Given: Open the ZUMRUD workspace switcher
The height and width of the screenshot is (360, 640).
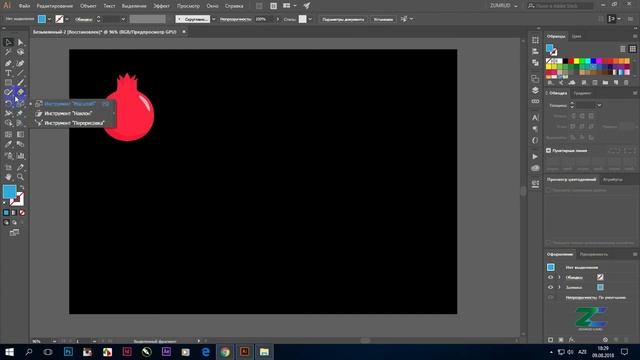Looking at the screenshot, I should (504, 6).
